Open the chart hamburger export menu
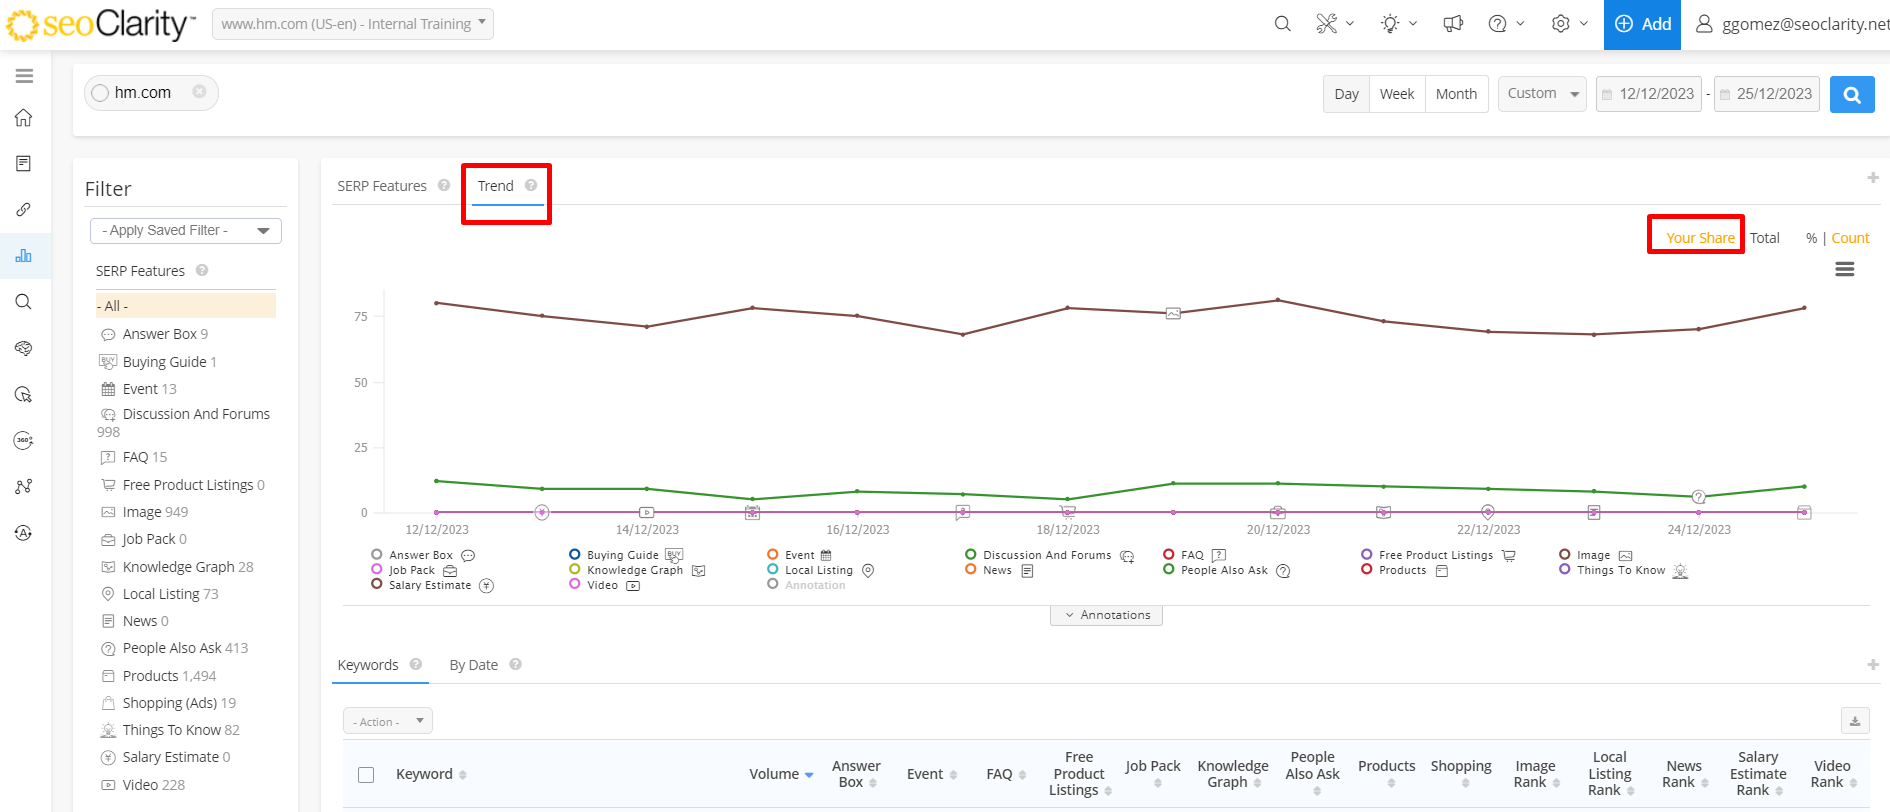 (1845, 269)
